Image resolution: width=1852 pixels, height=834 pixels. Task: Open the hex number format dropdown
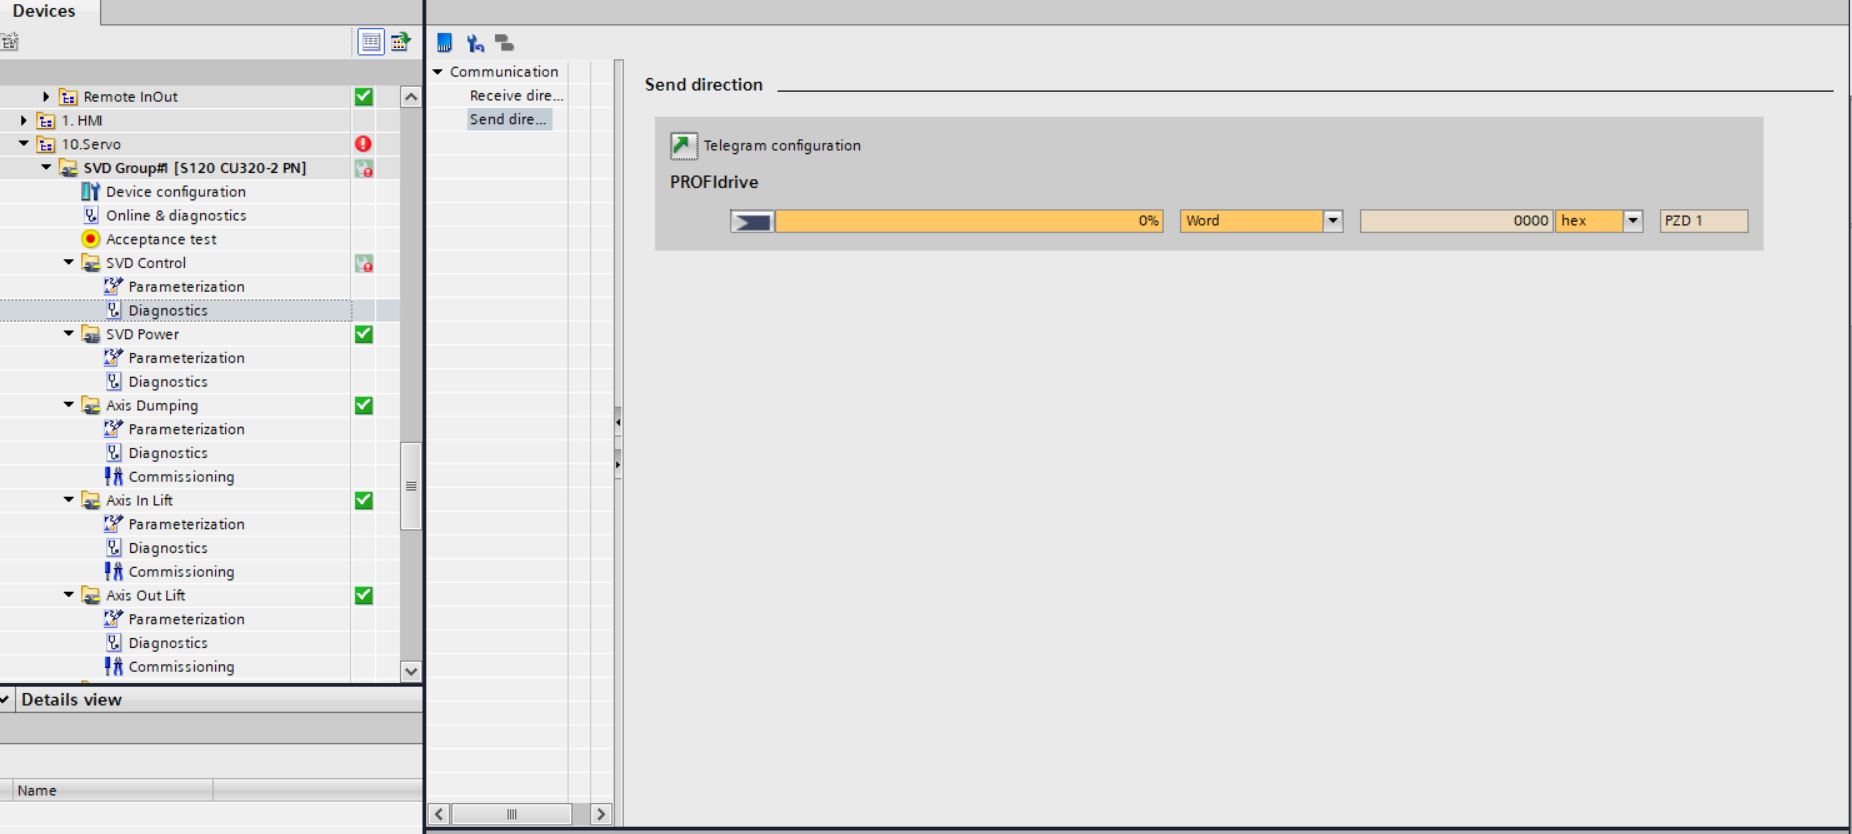[x=1633, y=221]
